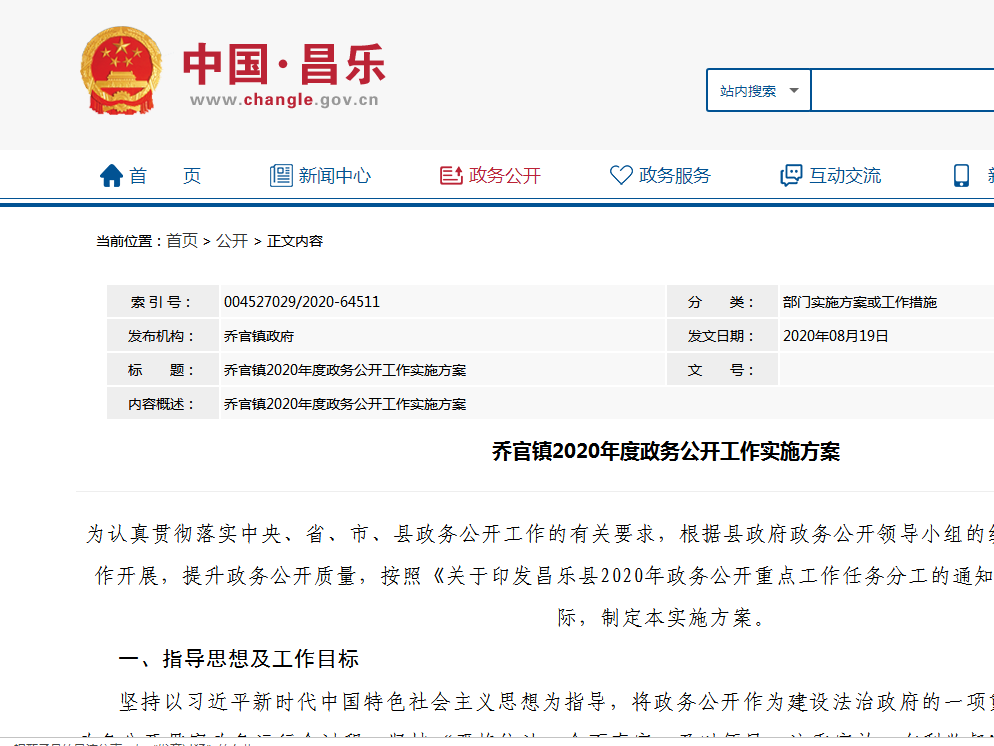Go to 政务服务 navigation label

675,176
